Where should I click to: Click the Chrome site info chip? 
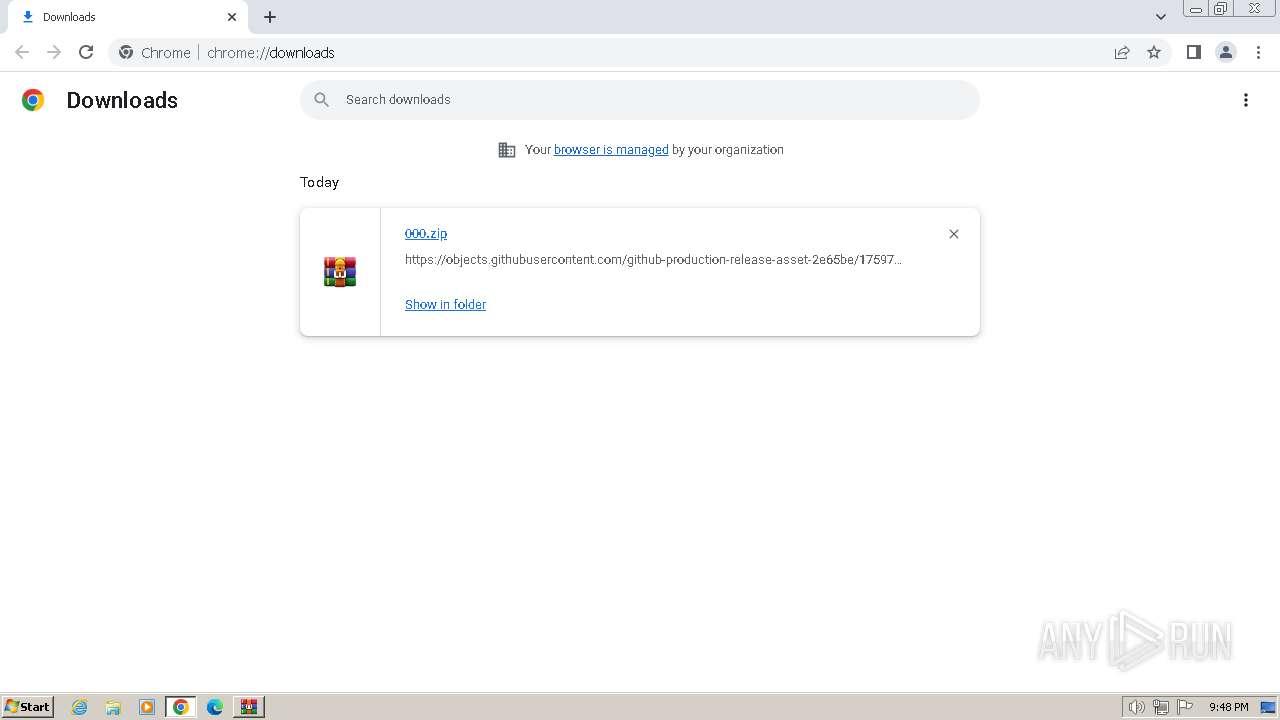click(155, 52)
